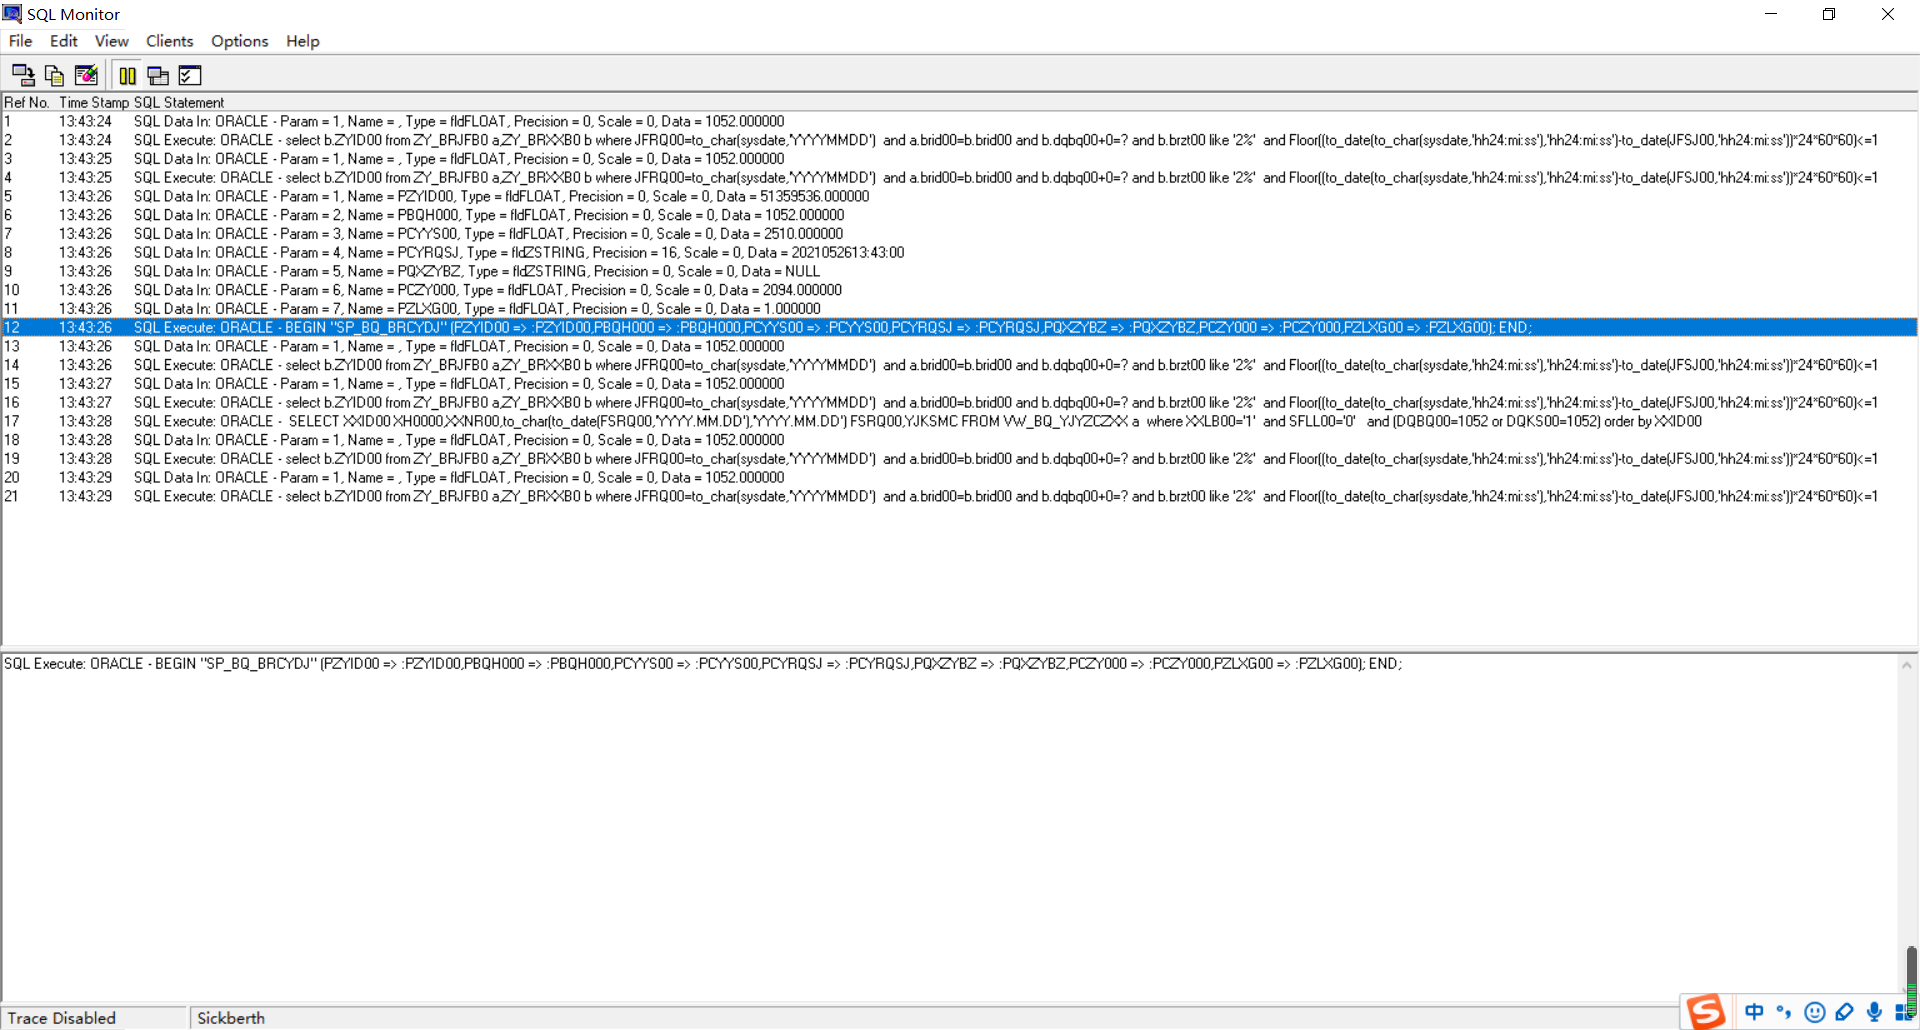The height and width of the screenshot is (1030, 1920).
Task: Click the Sickberth status bar entry
Action: (231, 1018)
